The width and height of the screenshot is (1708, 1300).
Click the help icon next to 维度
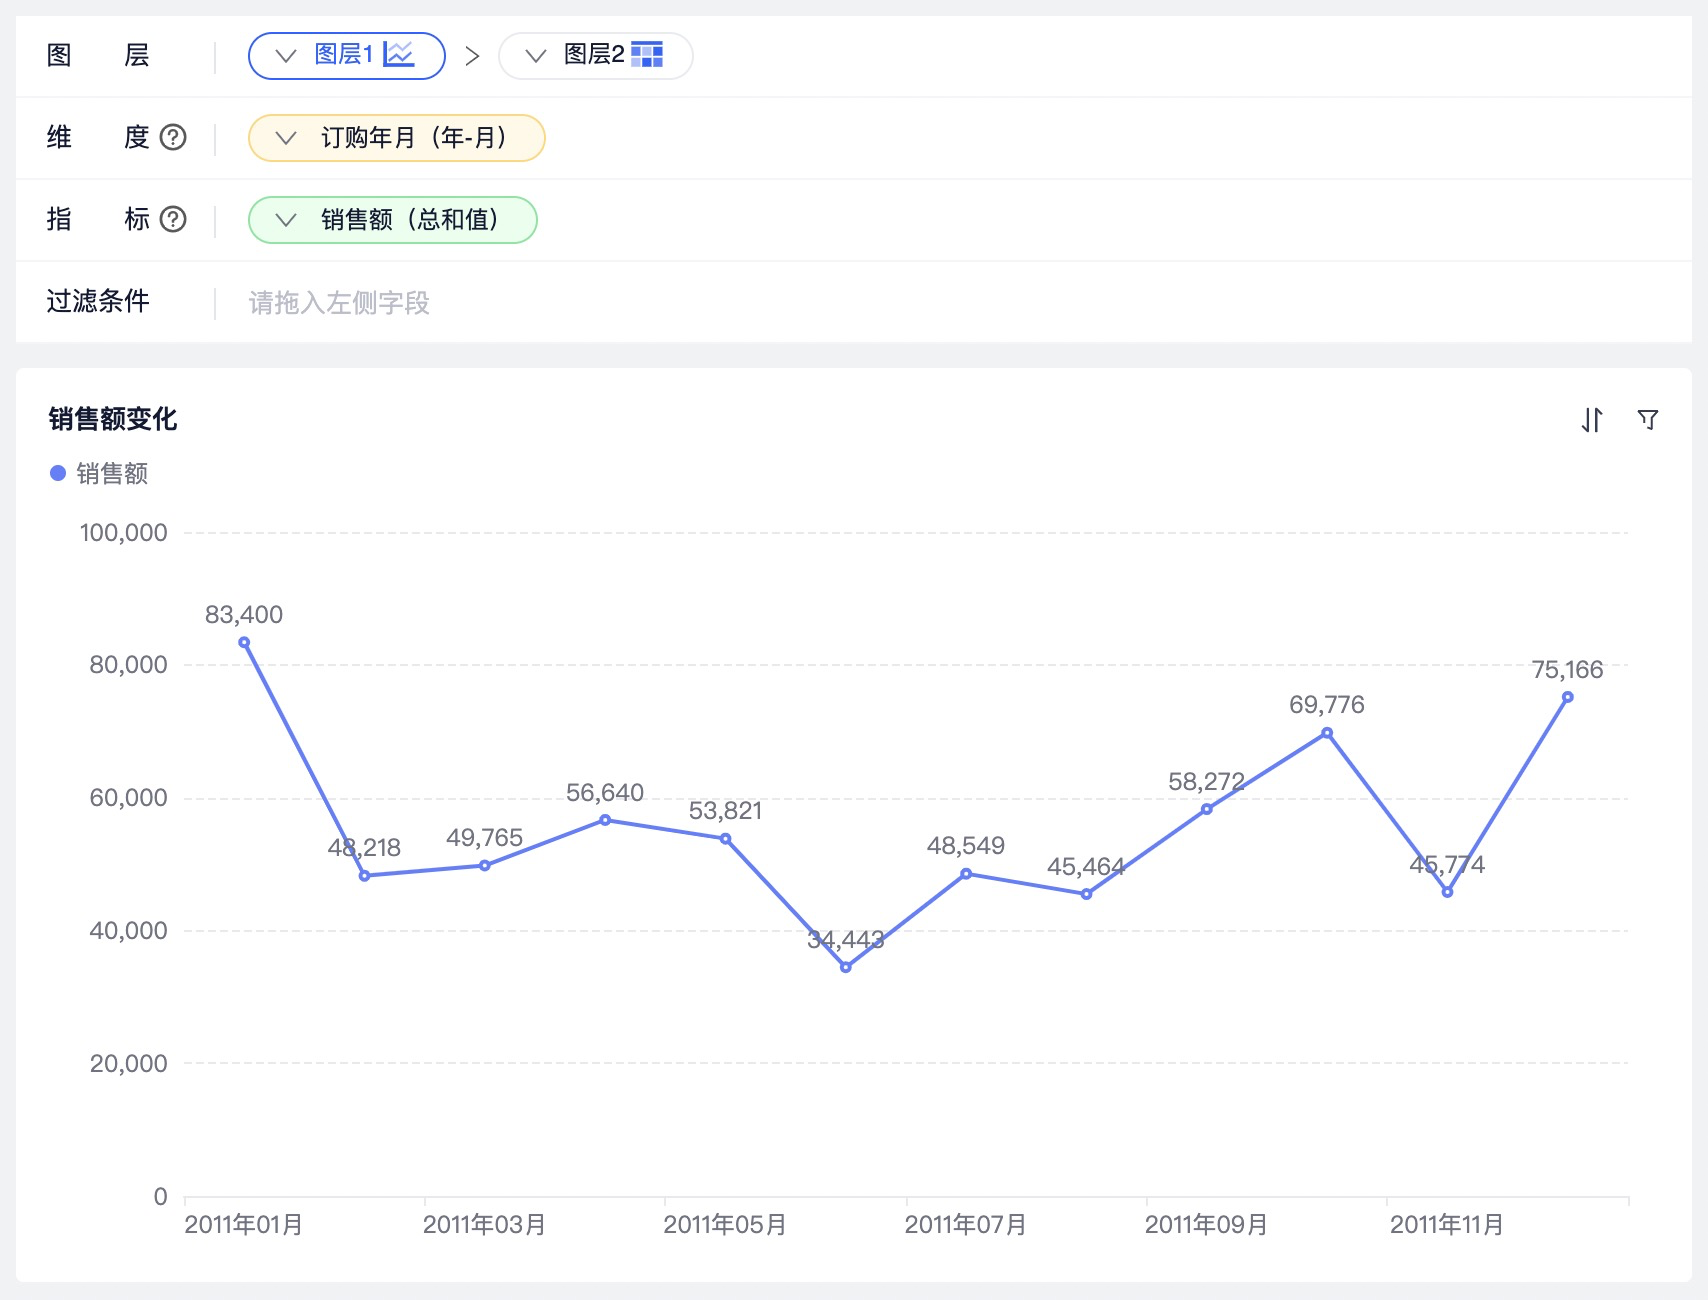click(173, 137)
